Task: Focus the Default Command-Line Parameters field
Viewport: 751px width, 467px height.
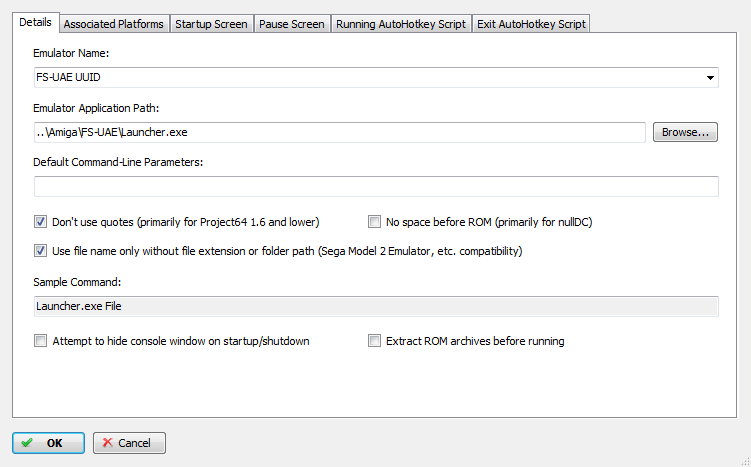Action: point(376,186)
